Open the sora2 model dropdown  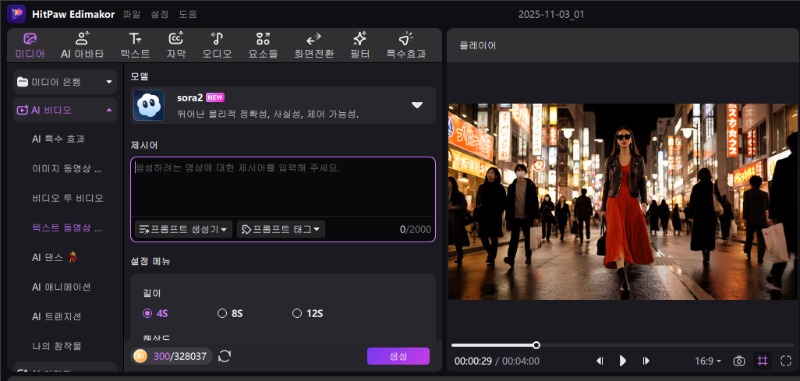[x=417, y=105]
